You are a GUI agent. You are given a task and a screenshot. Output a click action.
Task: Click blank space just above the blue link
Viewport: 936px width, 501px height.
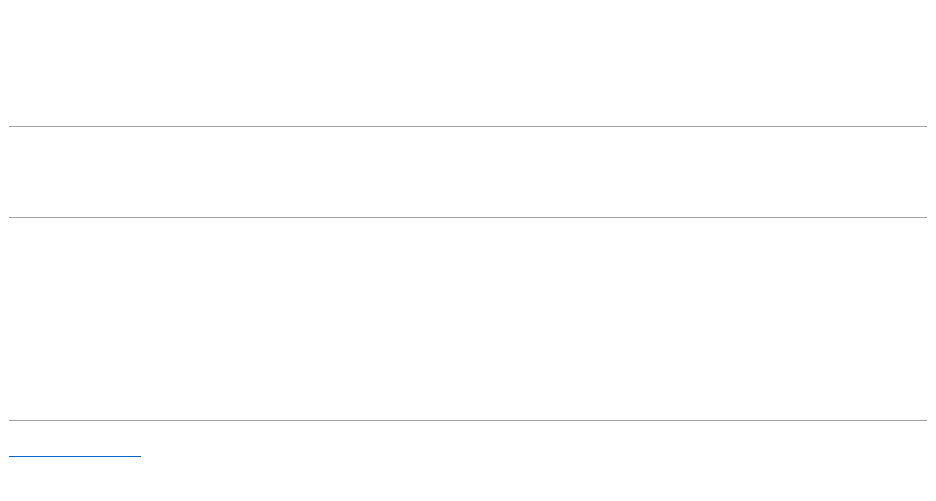[x=75, y=437]
